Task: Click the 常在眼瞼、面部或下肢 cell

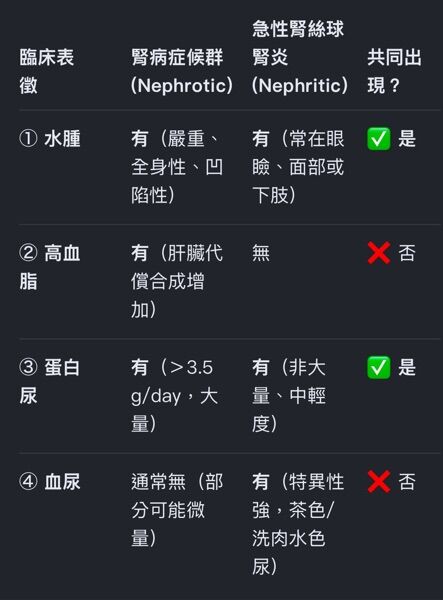Action: (x=298, y=167)
